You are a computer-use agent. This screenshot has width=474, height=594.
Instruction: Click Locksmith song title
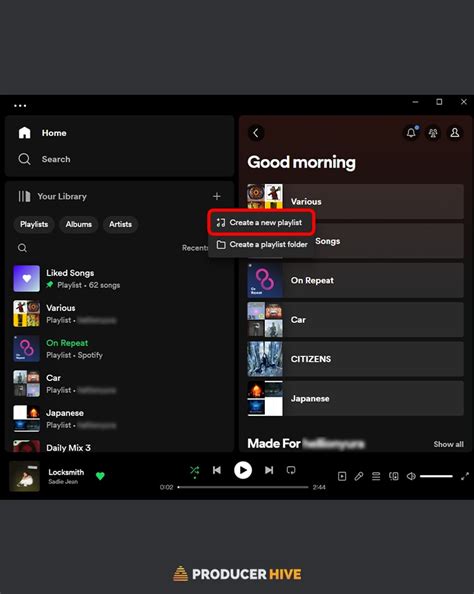pos(66,472)
